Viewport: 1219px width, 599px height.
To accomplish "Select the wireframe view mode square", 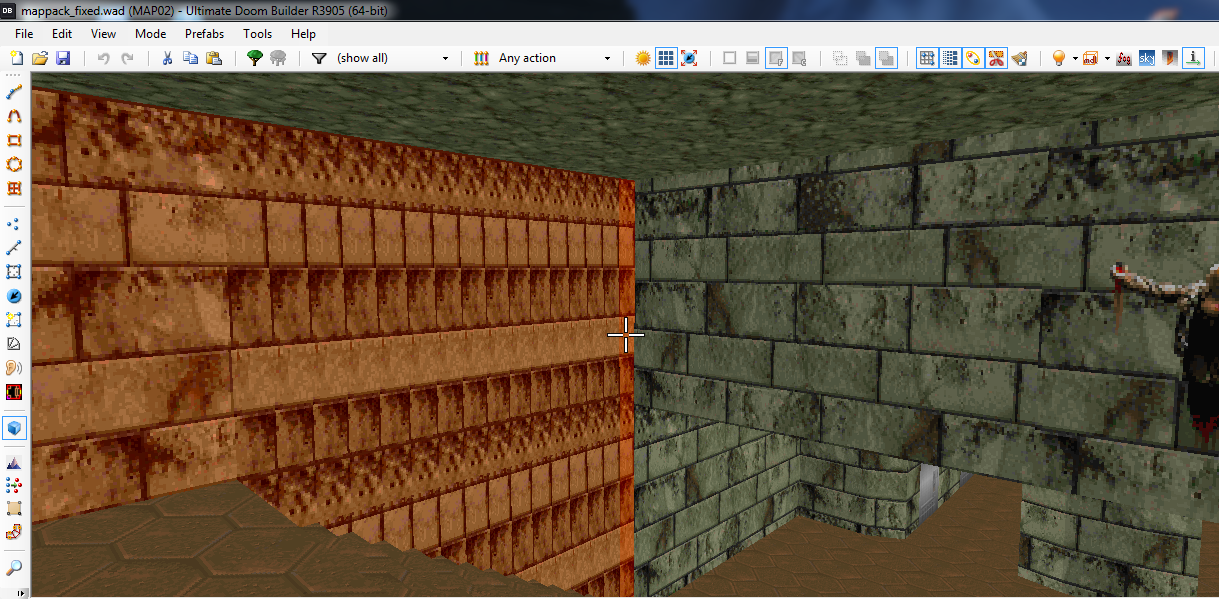I will point(730,58).
